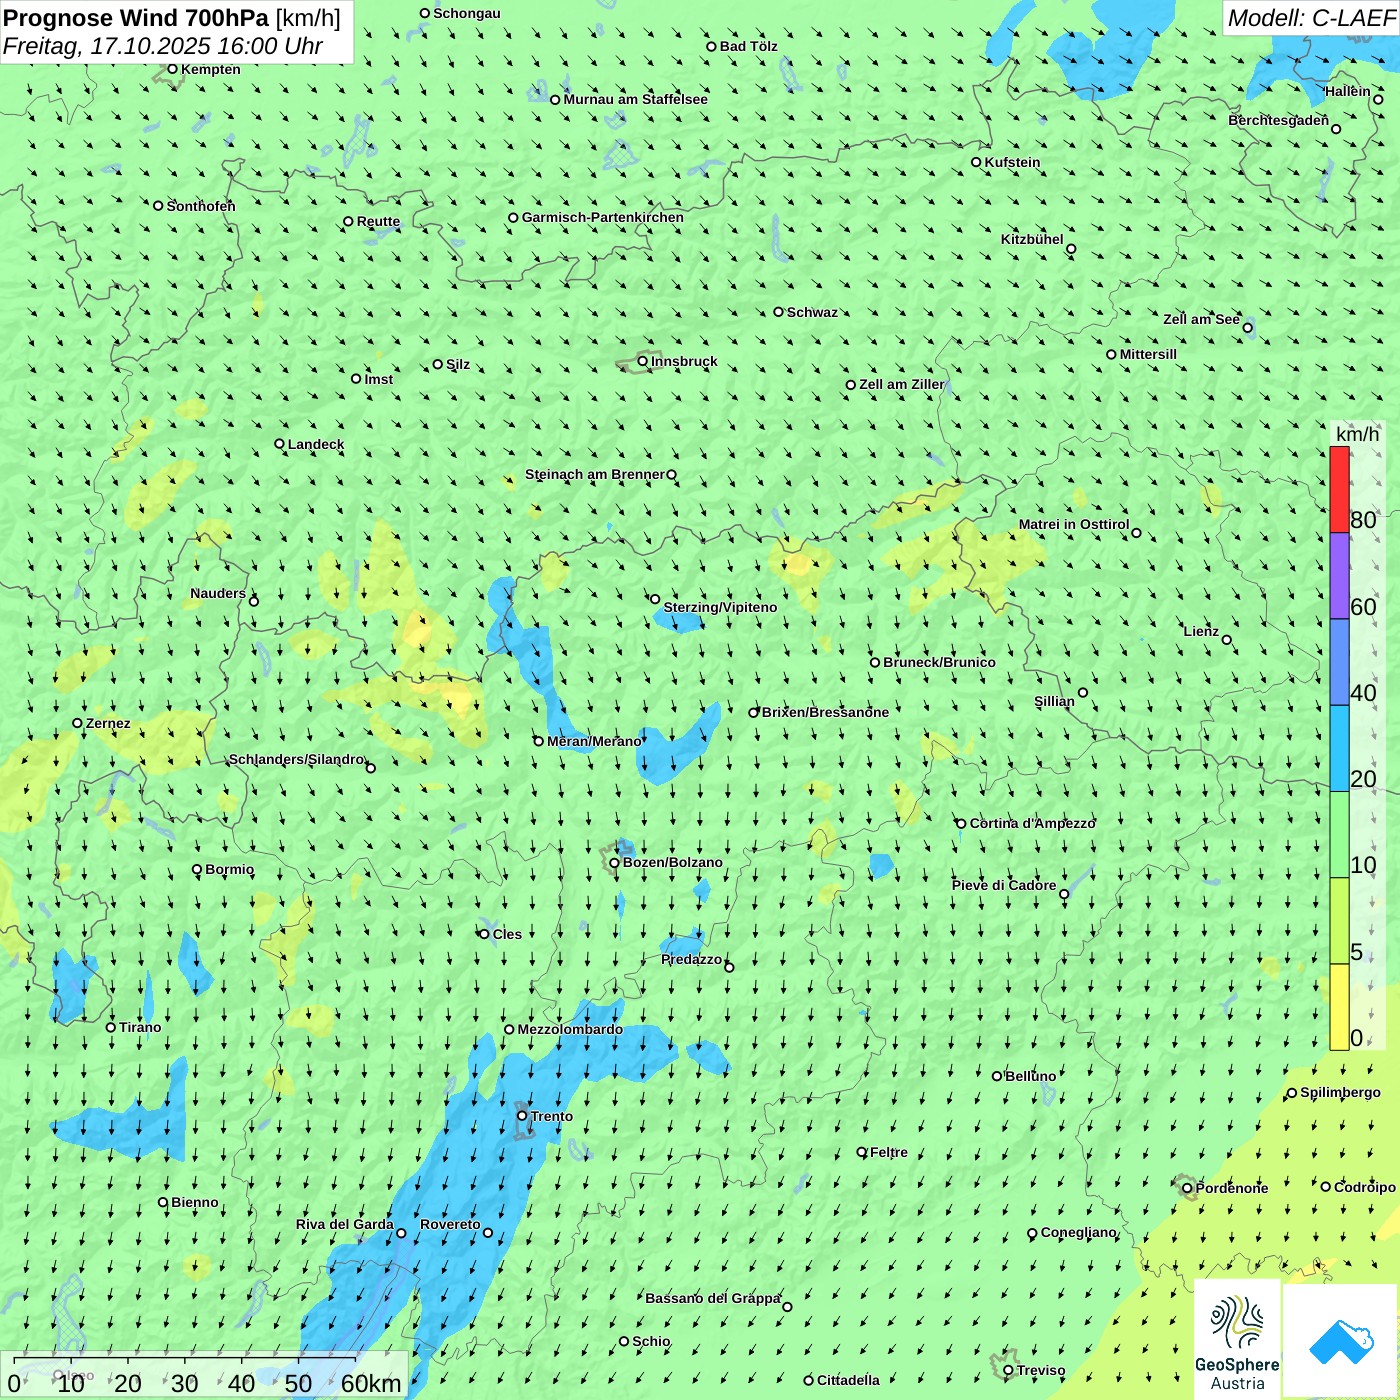Click the Hallein city marker
This screenshot has width=1400, height=1400.
pos(1378,99)
